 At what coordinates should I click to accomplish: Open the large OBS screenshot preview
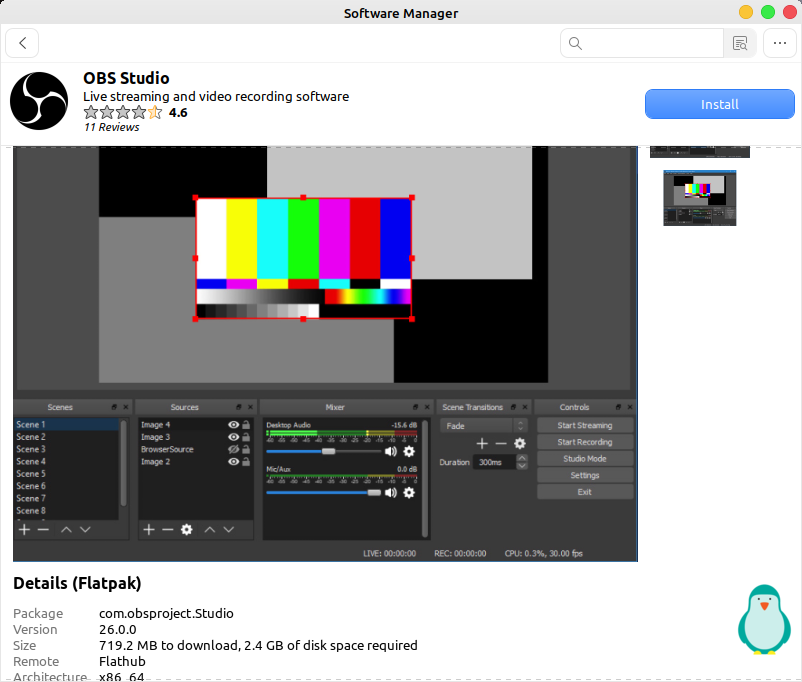tap(325, 354)
